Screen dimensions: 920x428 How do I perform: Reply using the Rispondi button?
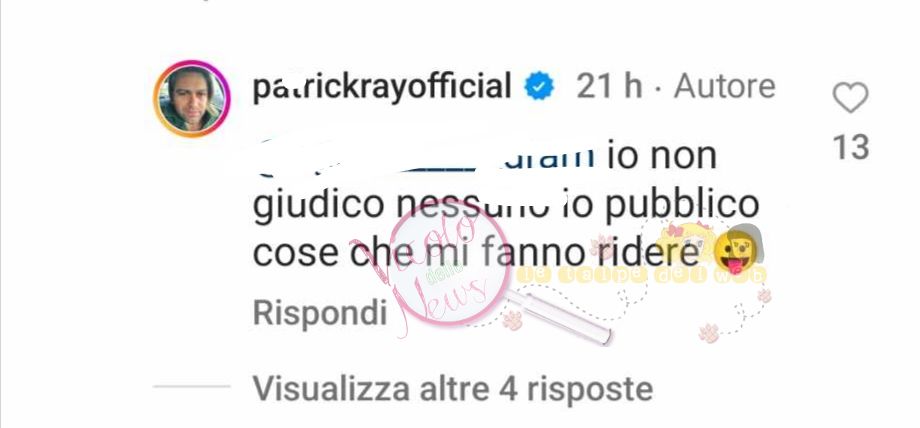click(320, 313)
